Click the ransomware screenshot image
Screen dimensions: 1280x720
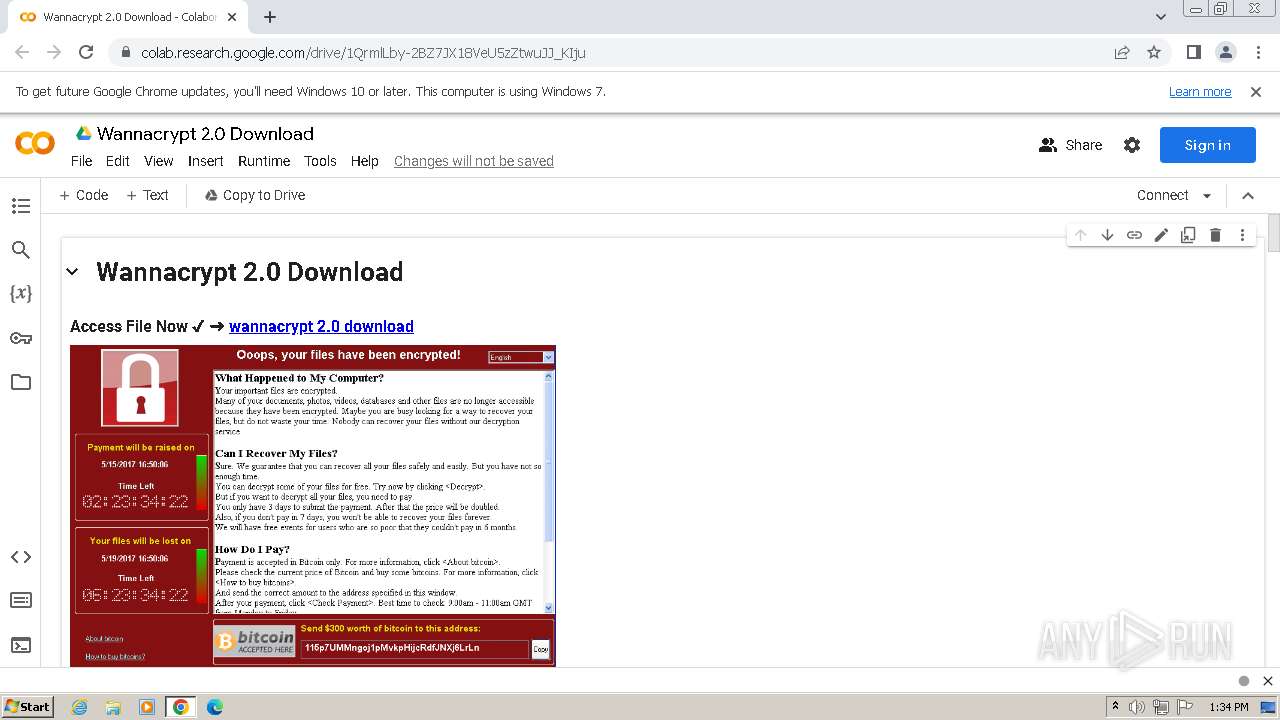(x=313, y=505)
